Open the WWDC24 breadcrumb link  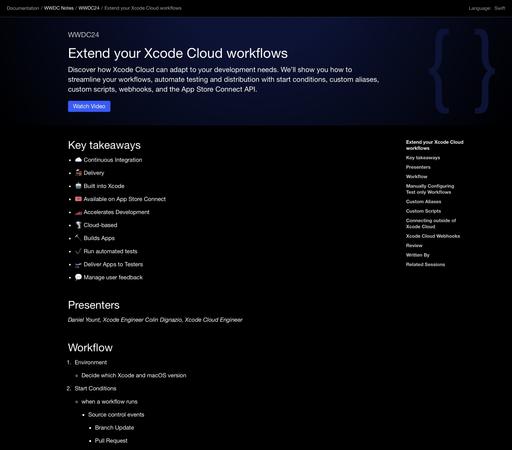point(89,8)
